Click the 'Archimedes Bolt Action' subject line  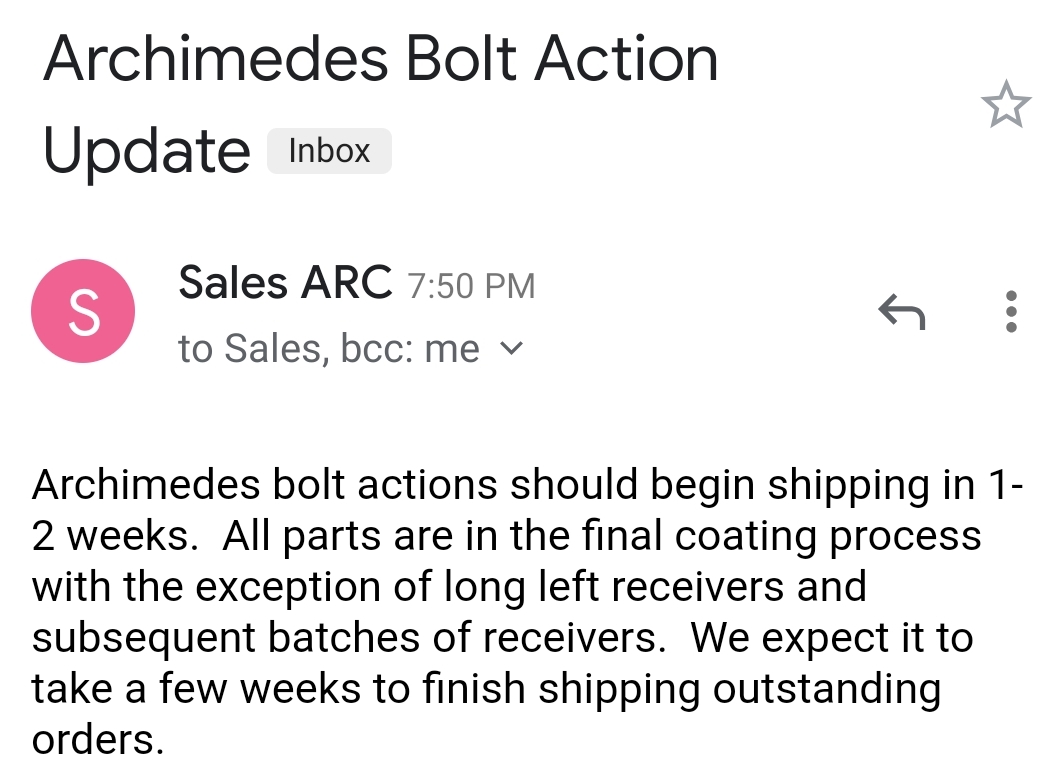click(x=380, y=60)
